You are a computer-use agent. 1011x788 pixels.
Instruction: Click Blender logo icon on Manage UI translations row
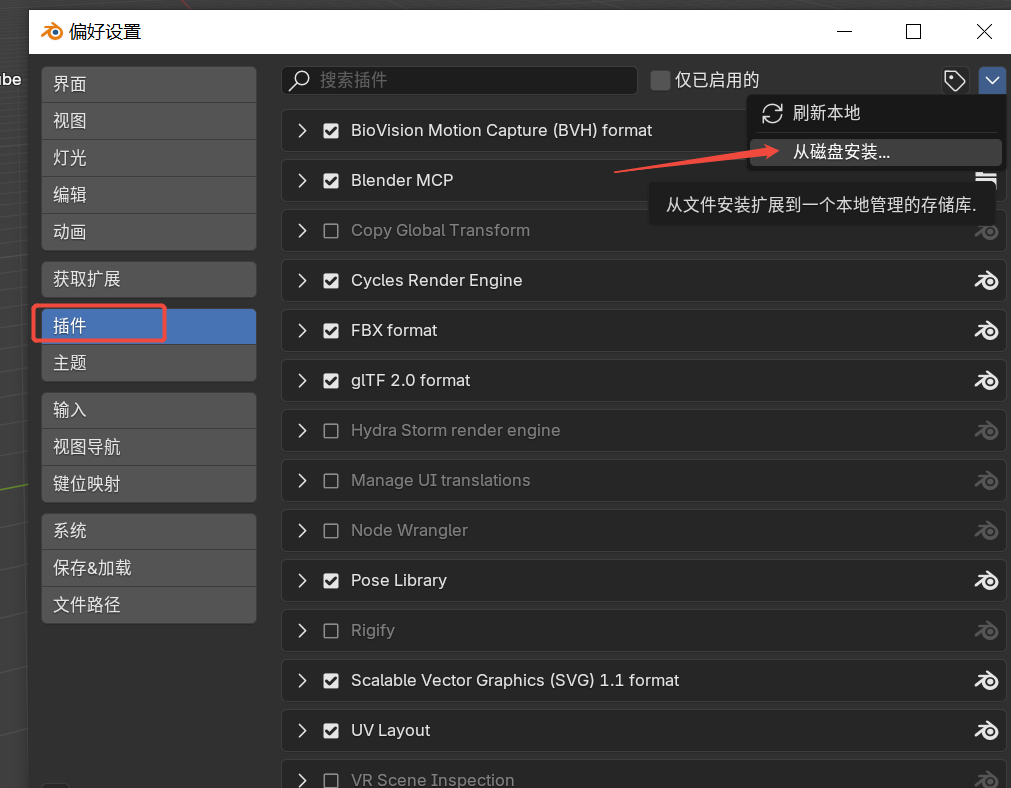click(986, 480)
